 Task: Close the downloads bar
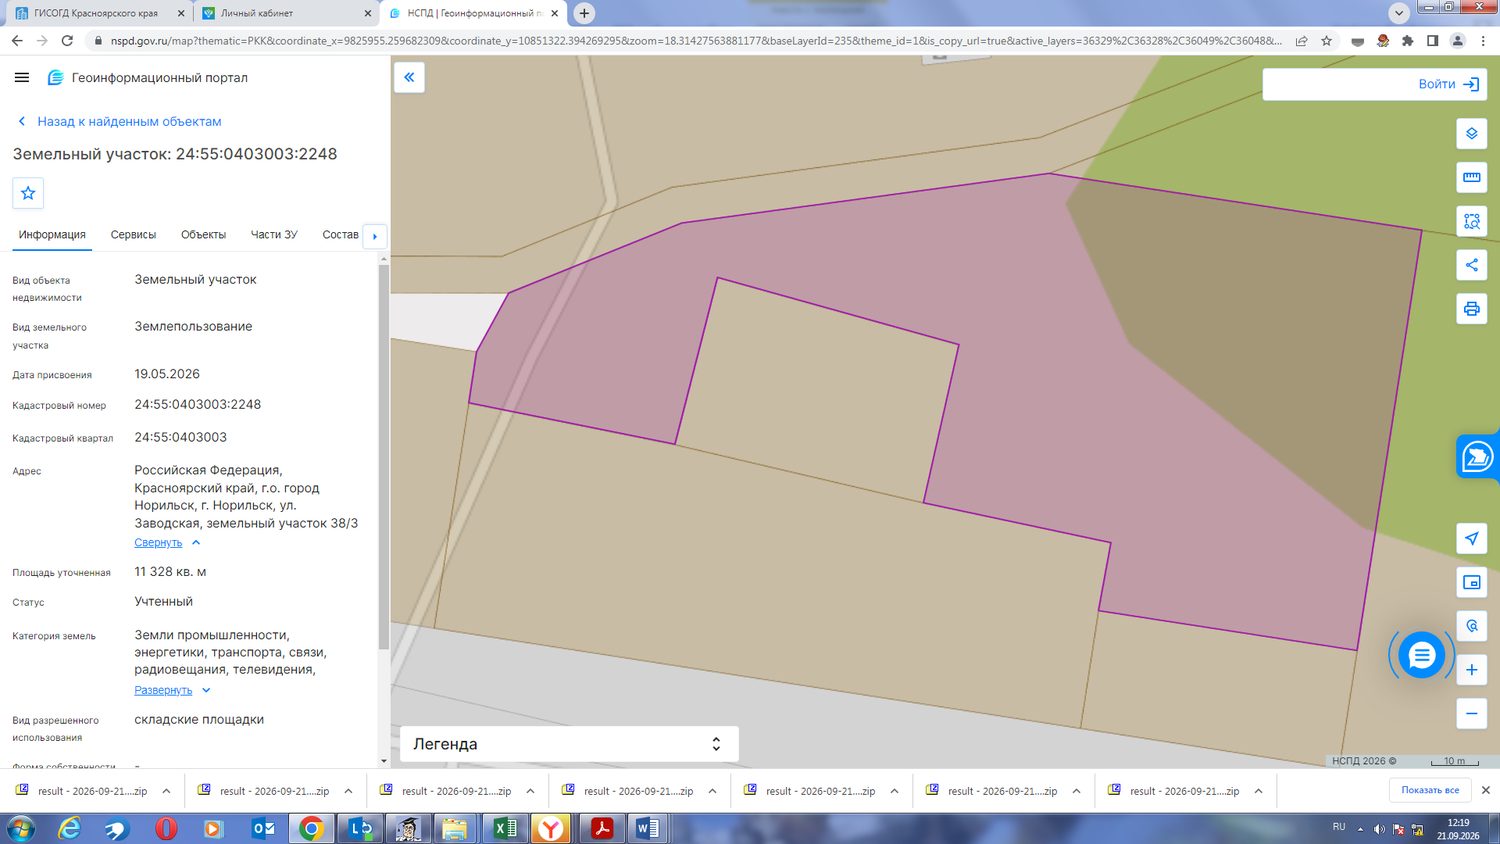point(1486,791)
